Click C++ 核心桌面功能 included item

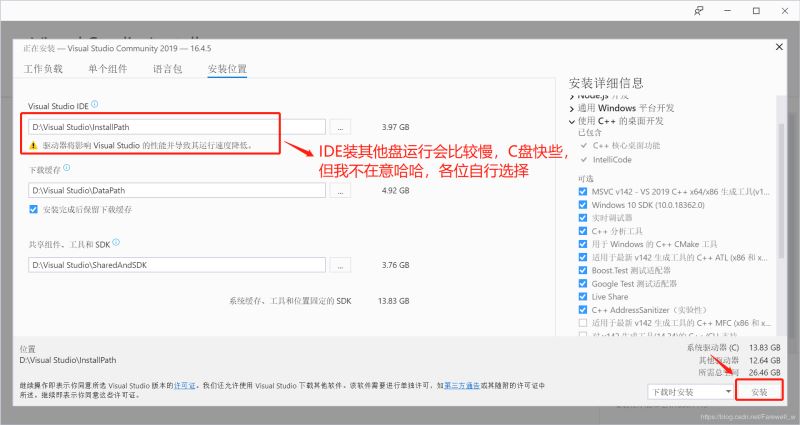coord(626,145)
